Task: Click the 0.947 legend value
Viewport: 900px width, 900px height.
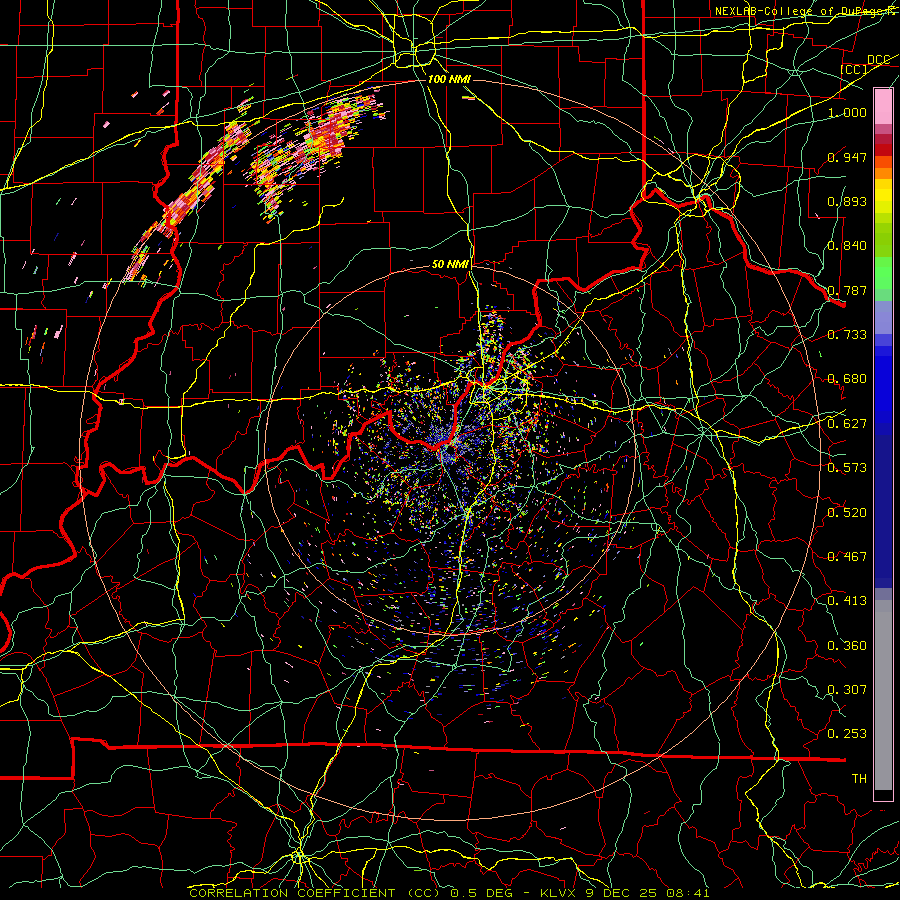Action: (847, 157)
